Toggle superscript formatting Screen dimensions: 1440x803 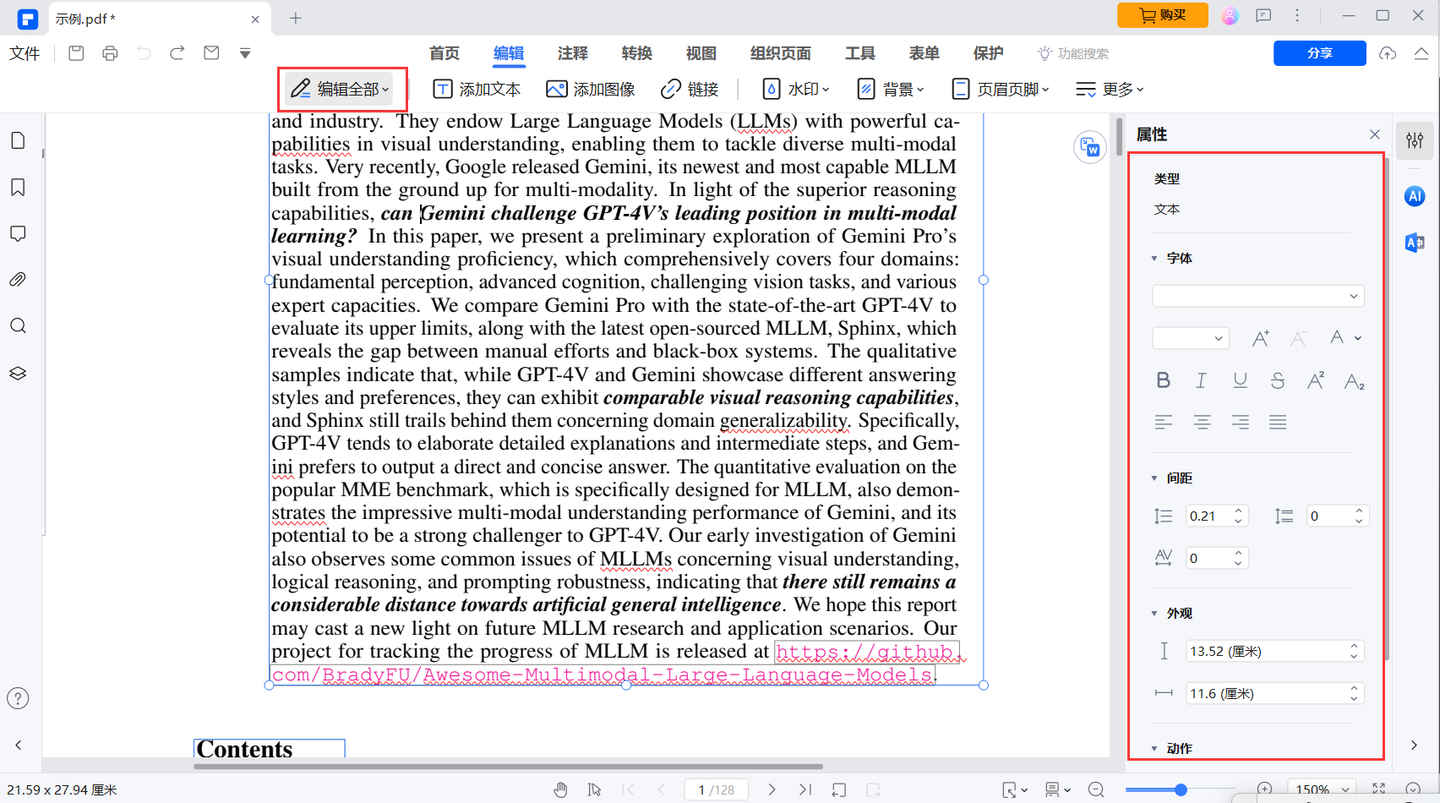[1316, 381]
